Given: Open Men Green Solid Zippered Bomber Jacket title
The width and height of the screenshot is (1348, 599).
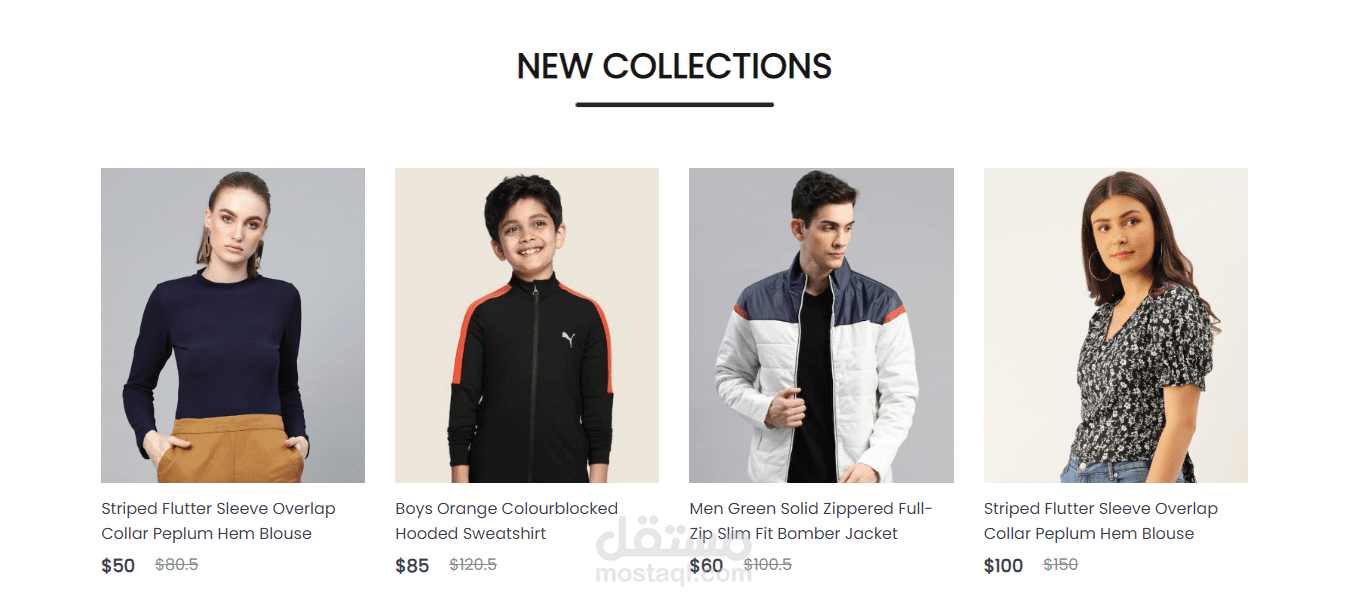Looking at the screenshot, I should coord(811,521).
